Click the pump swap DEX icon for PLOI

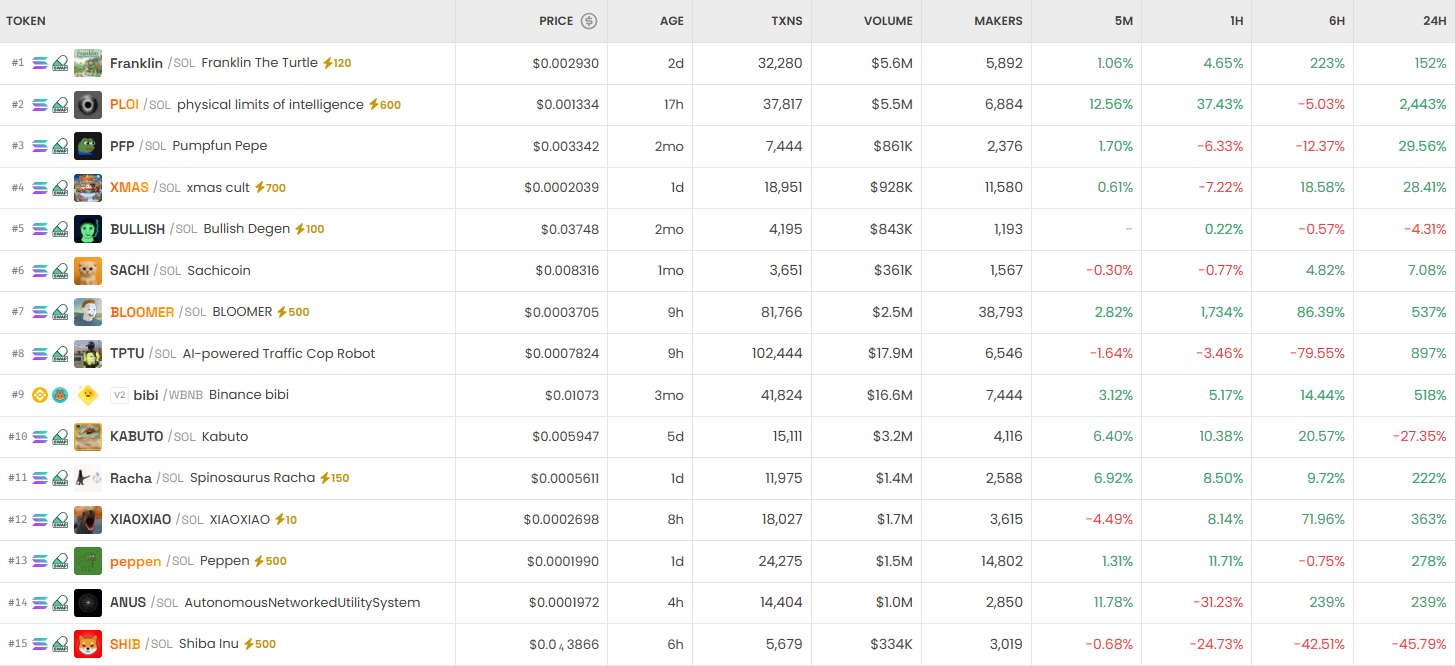(x=60, y=105)
